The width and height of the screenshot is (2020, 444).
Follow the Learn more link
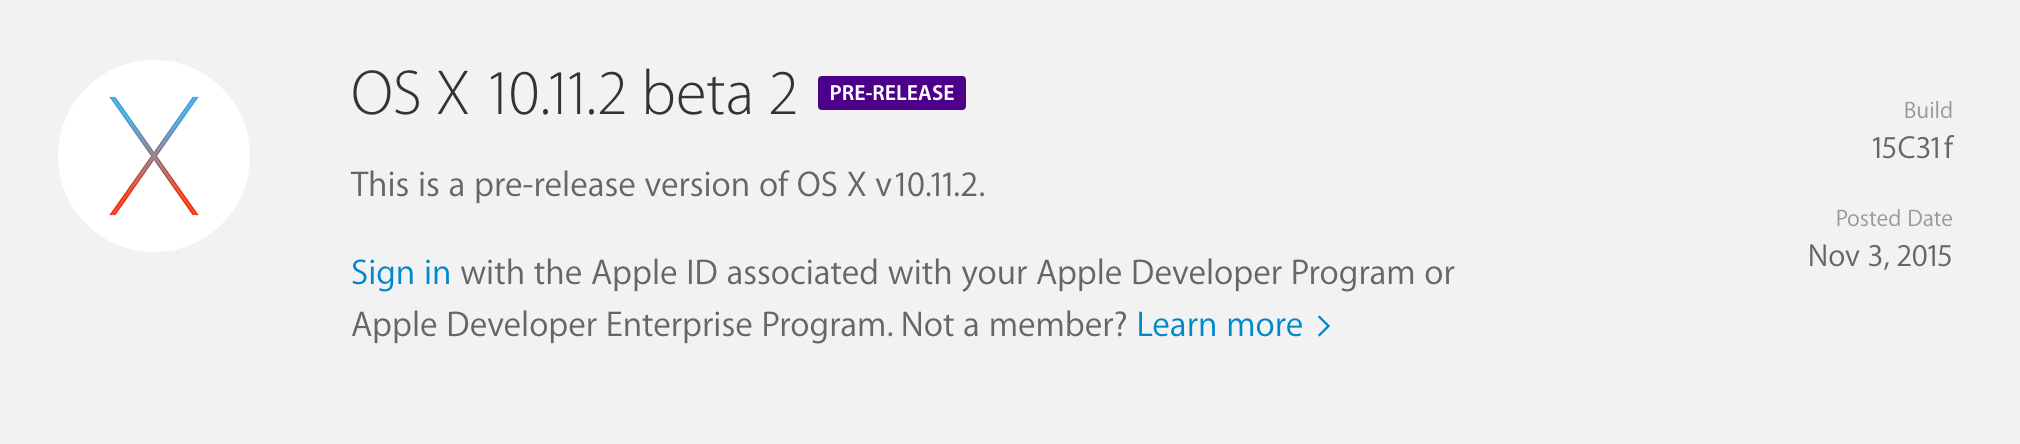(x=1219, y=325)
